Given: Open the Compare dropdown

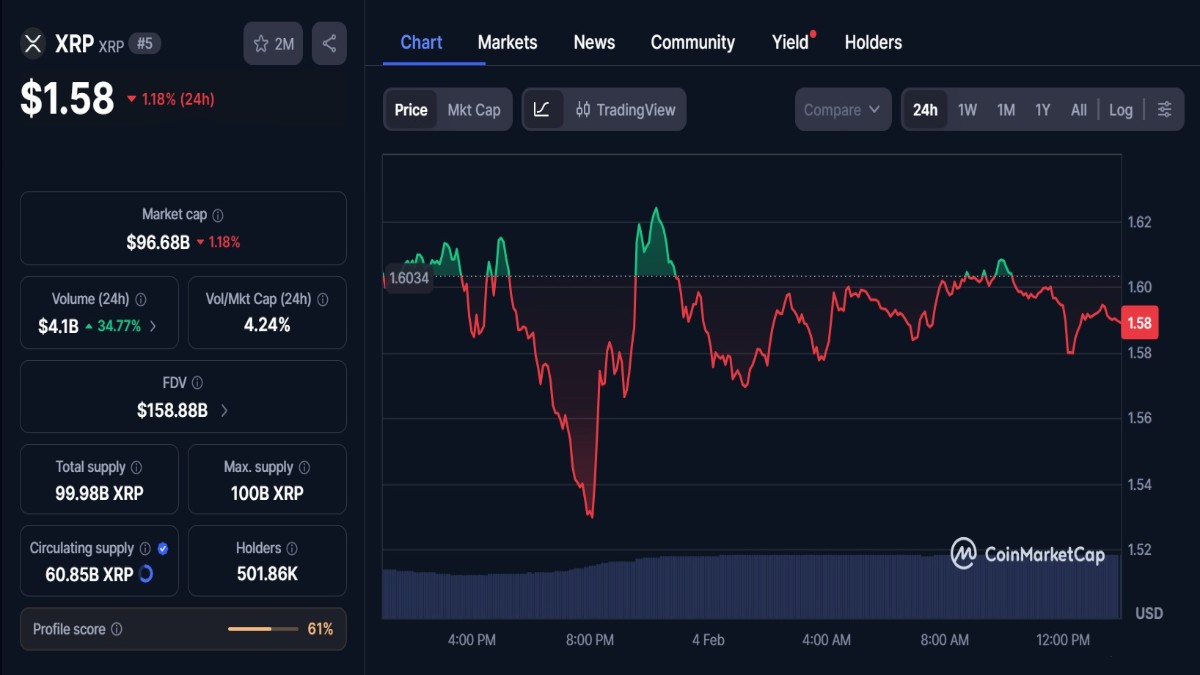Looking at the screenshot, I should click(842, 110).
